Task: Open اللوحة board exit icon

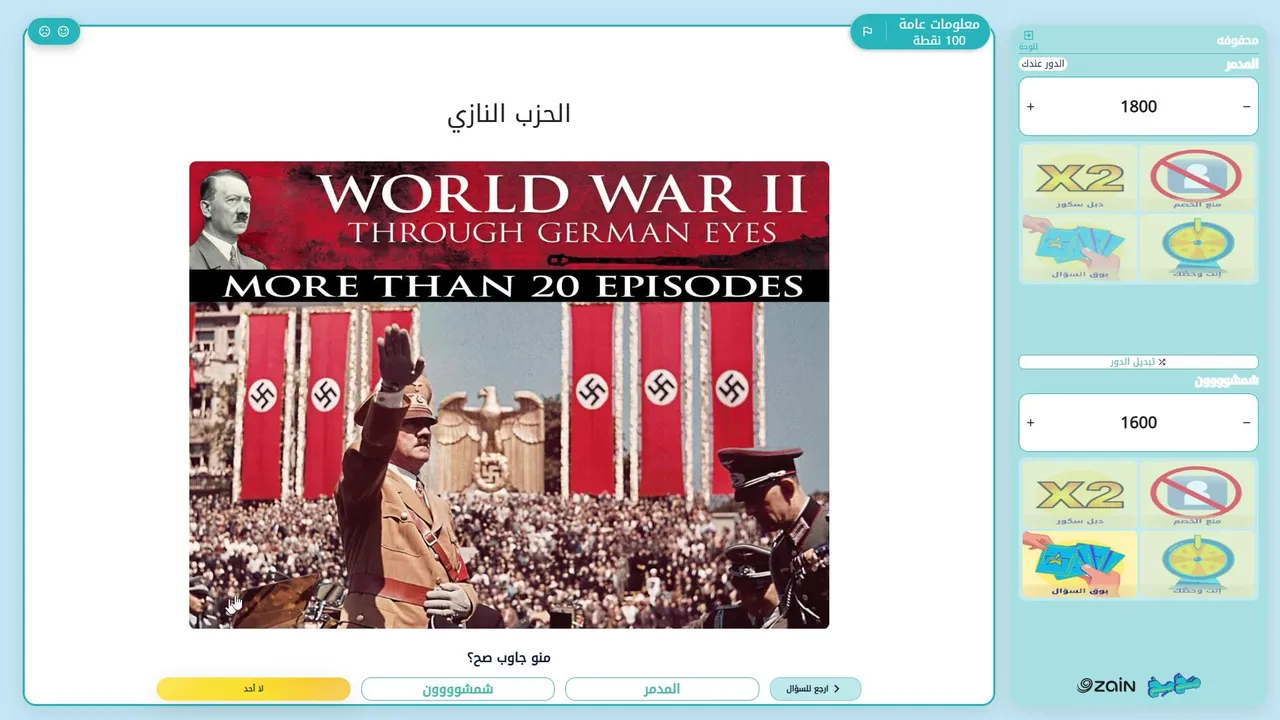Action: [x=1028, y=40]
